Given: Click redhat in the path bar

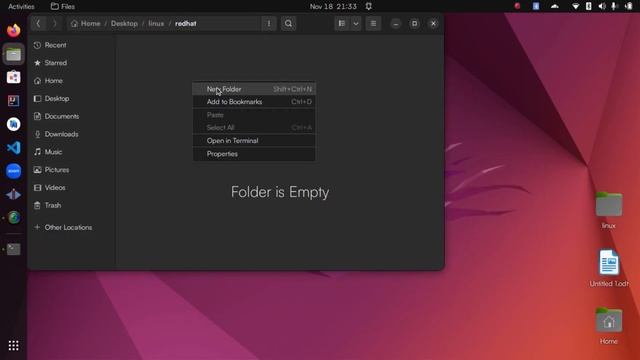Looking at the screenshot, I should tap(186, 24).
